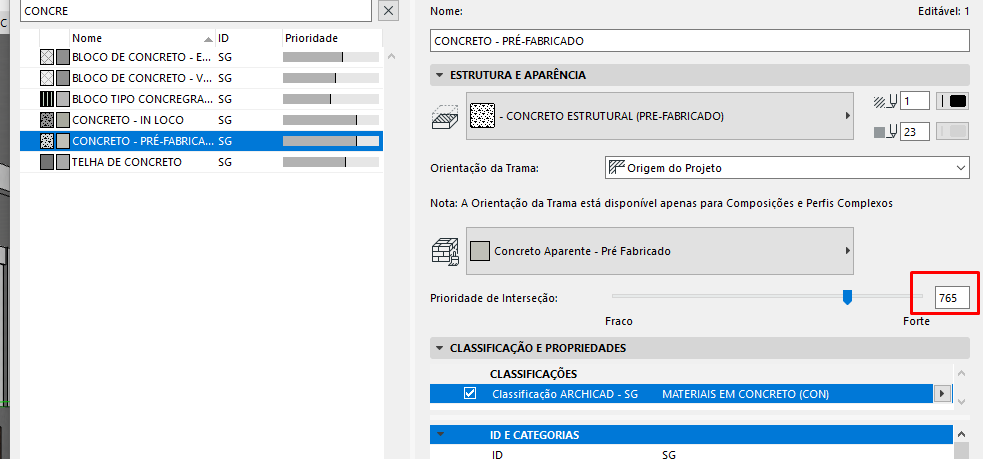Open the Concreto Aparente surface picker
Image resolution: width=983 pixels, height=459 pixels.
659,250
